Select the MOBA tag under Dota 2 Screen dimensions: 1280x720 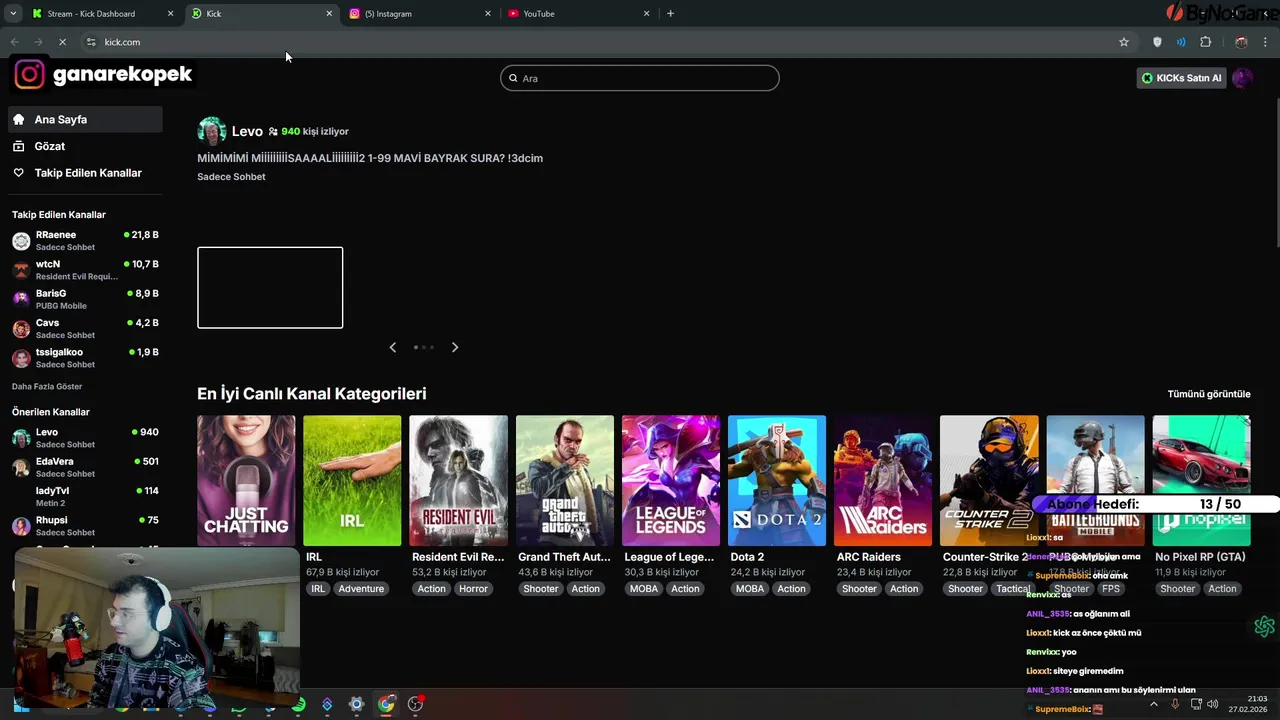[x=750, y=589]
